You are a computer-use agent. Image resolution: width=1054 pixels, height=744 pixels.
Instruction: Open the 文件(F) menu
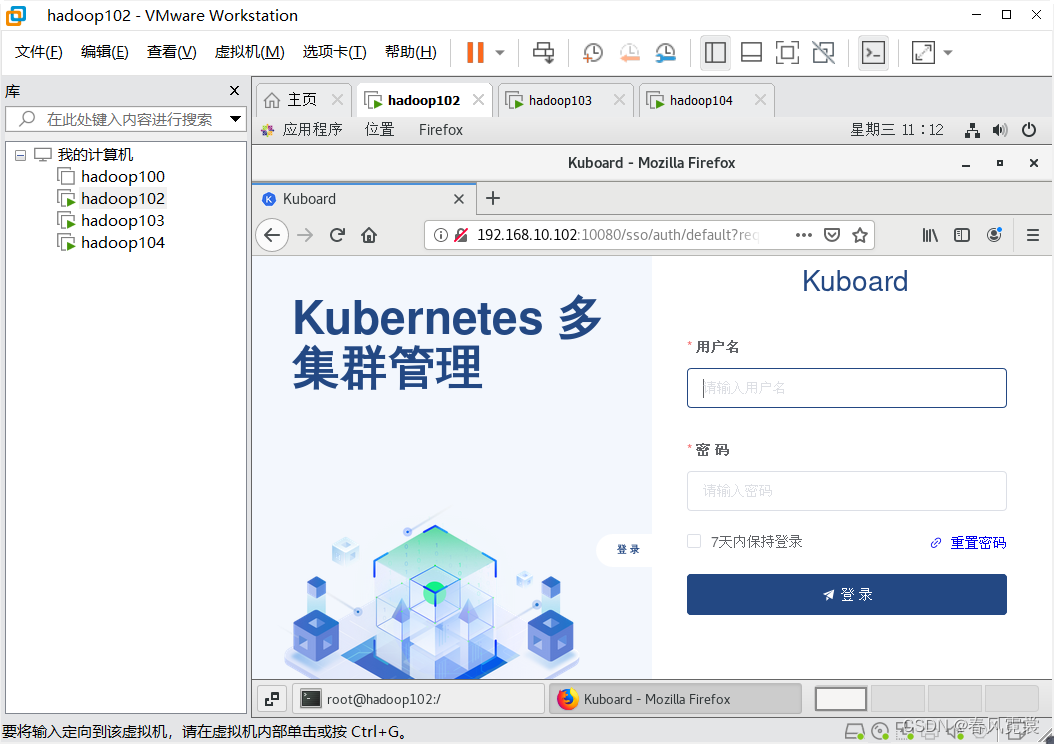(x=38, y=52)
